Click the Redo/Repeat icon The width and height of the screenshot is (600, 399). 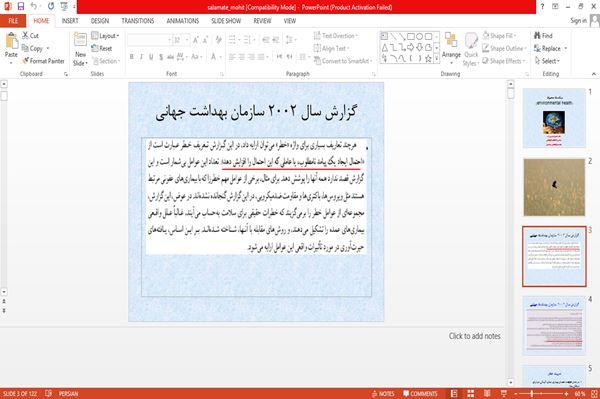tap(51, 7)
